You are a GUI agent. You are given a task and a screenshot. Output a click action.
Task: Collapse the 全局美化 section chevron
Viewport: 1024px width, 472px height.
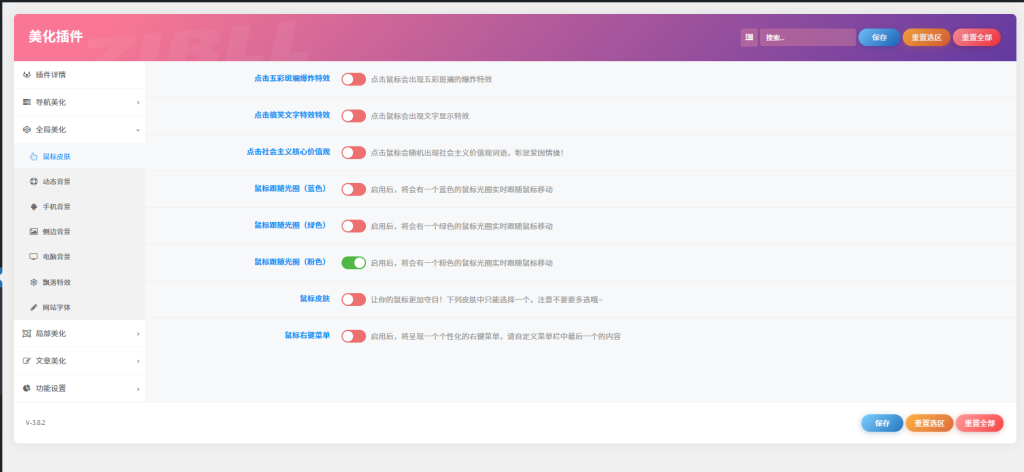click(138, 130)
